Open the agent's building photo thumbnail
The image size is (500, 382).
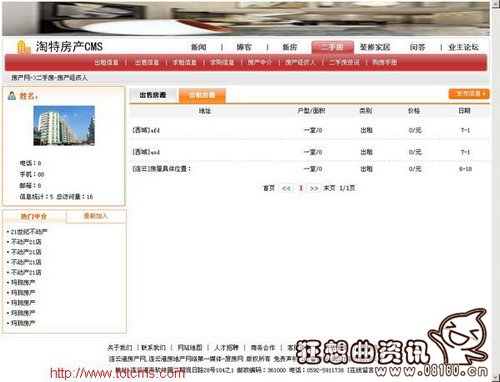[64, 126]
